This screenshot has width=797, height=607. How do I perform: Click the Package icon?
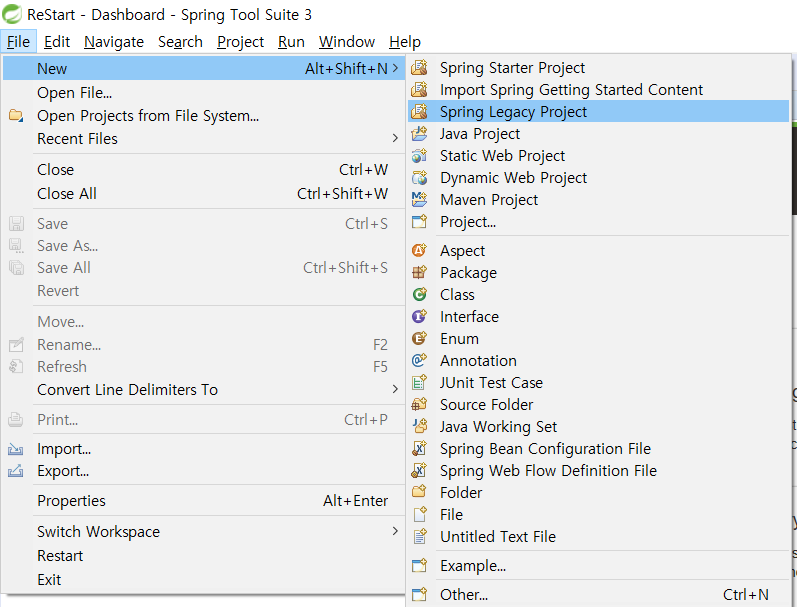[419, 272]
